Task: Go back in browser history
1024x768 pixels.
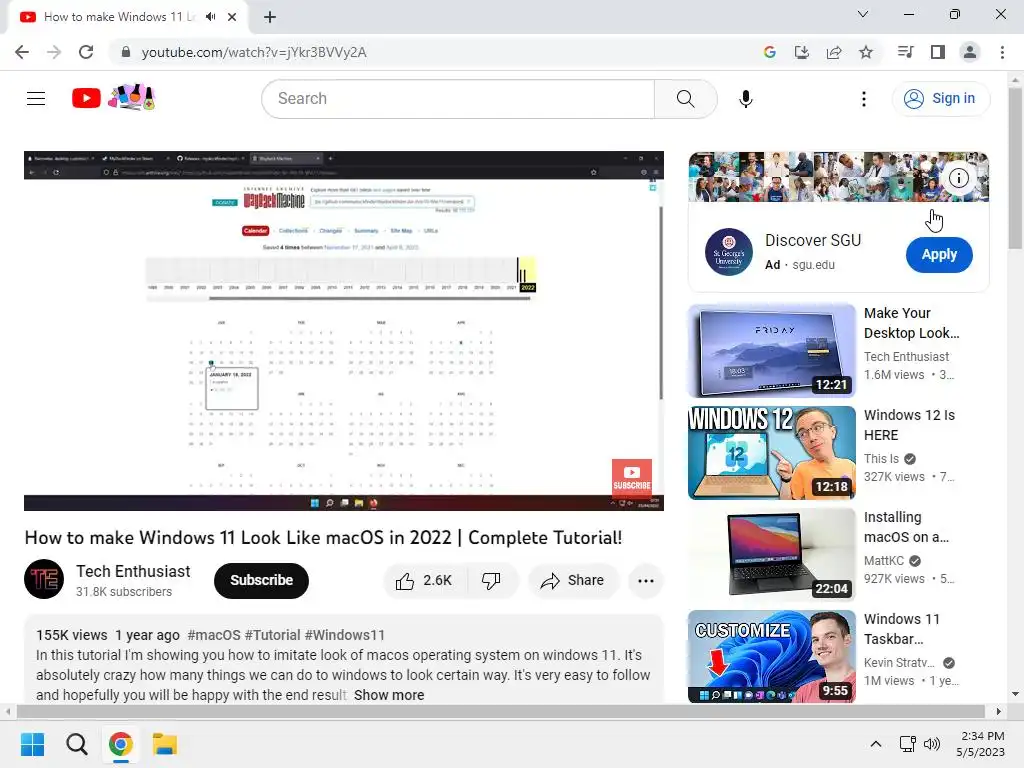Action: (x=22, y=52)
